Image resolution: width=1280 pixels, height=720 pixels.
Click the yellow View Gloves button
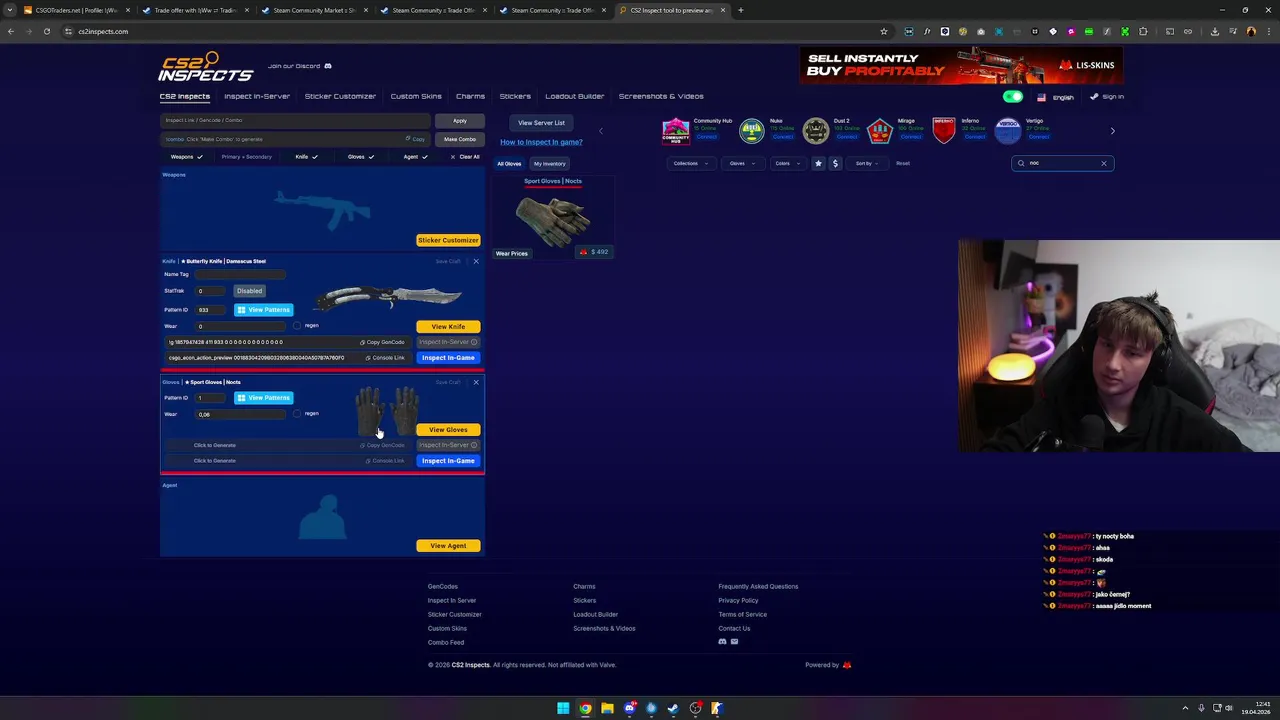[448, 430]
